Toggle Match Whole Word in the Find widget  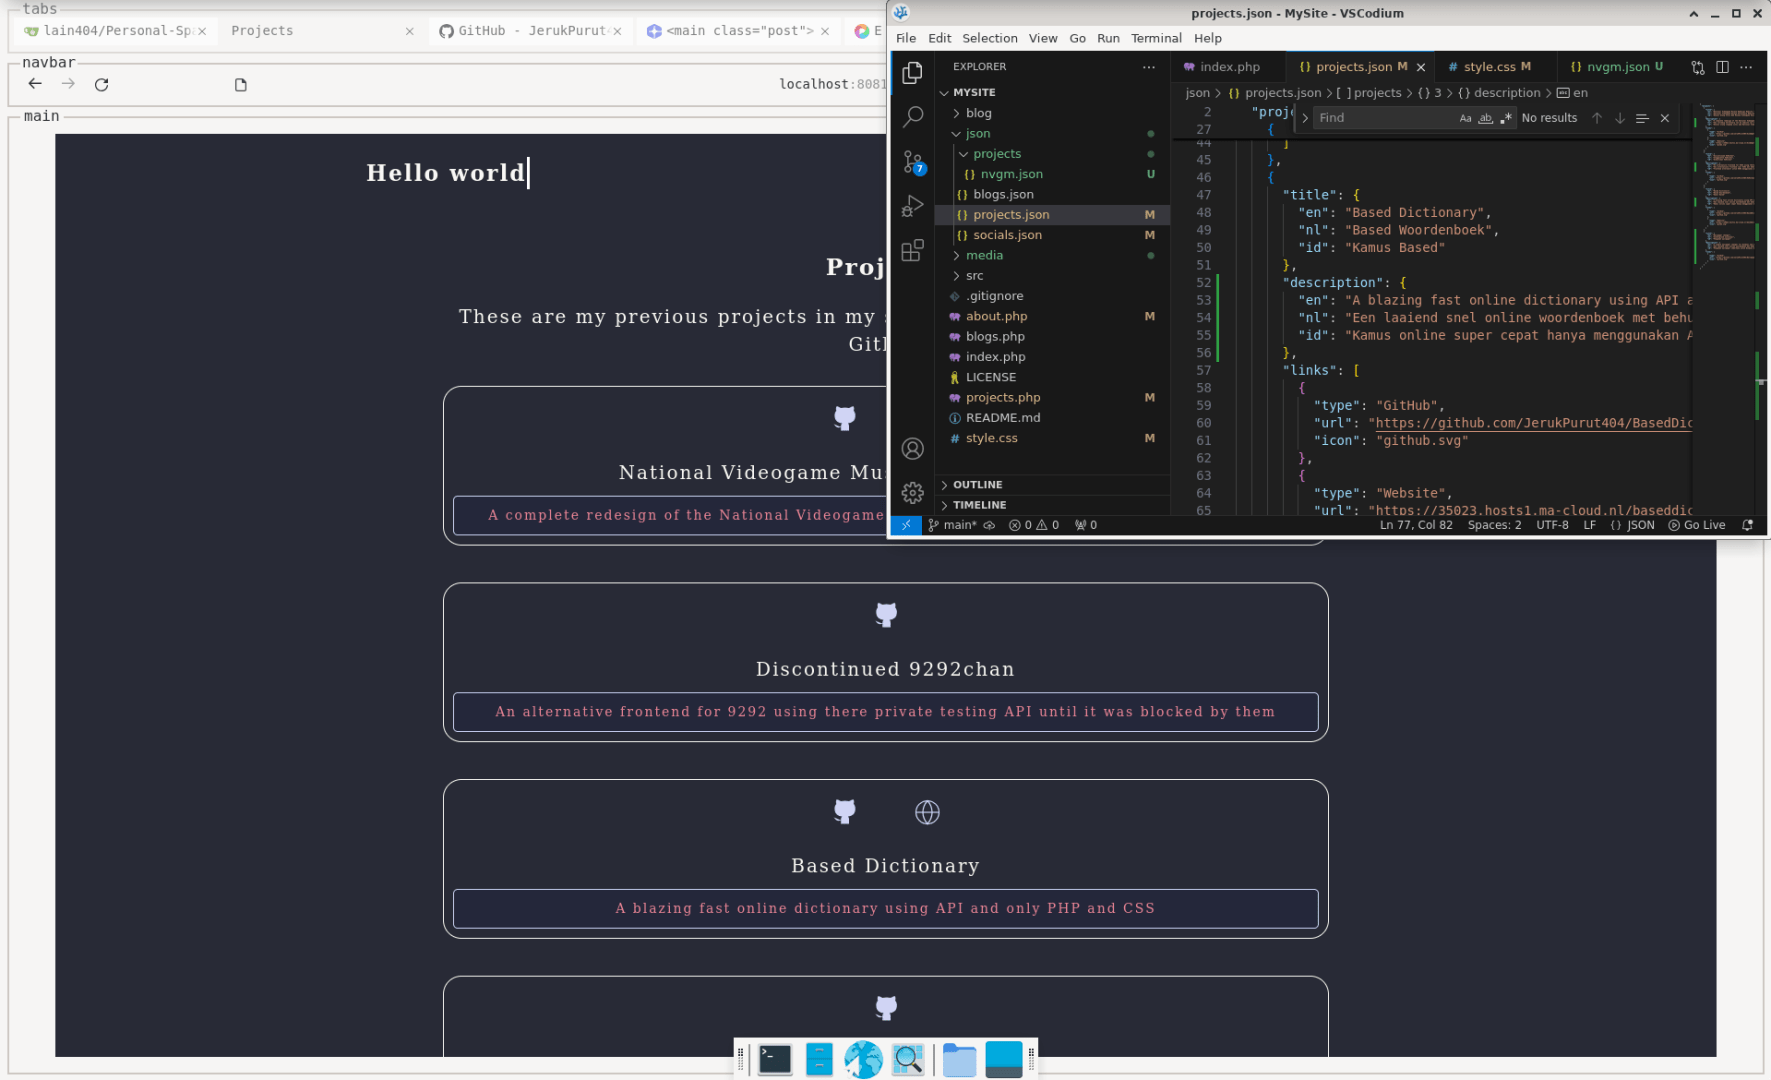click(1485, 118)
